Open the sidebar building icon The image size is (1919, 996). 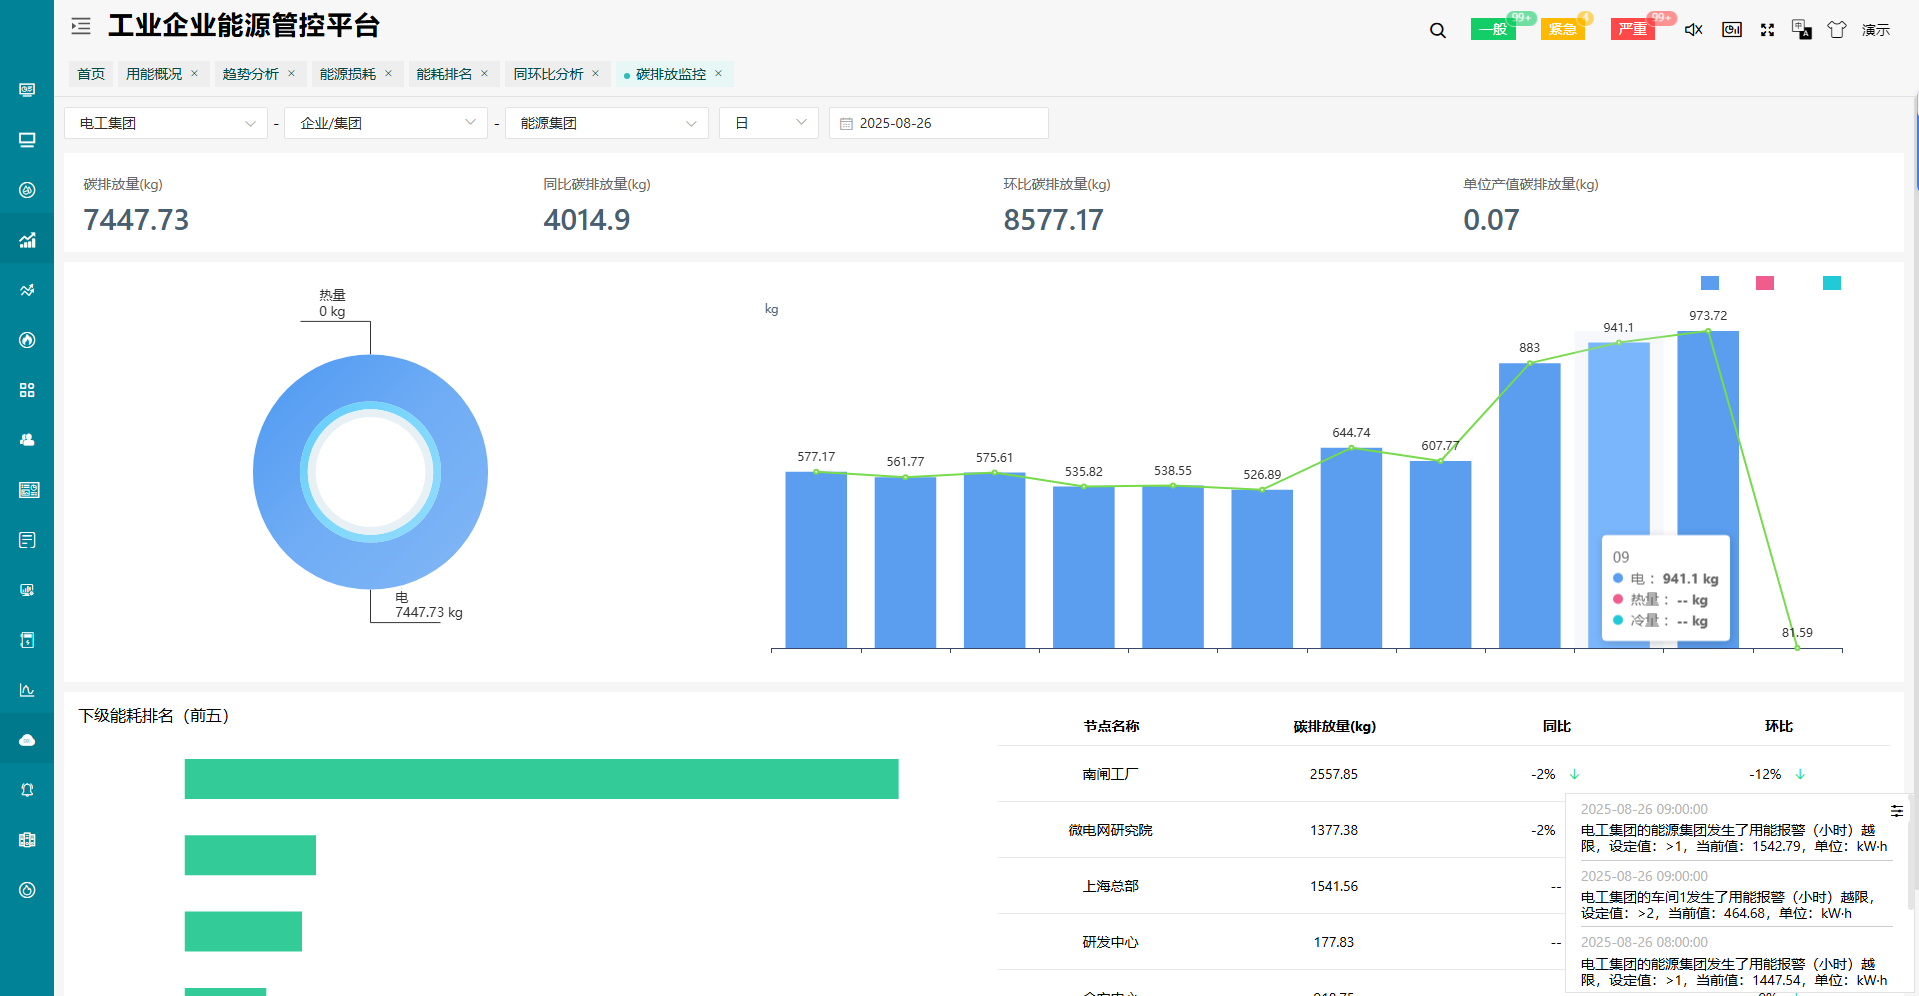[x=27, y=840]
